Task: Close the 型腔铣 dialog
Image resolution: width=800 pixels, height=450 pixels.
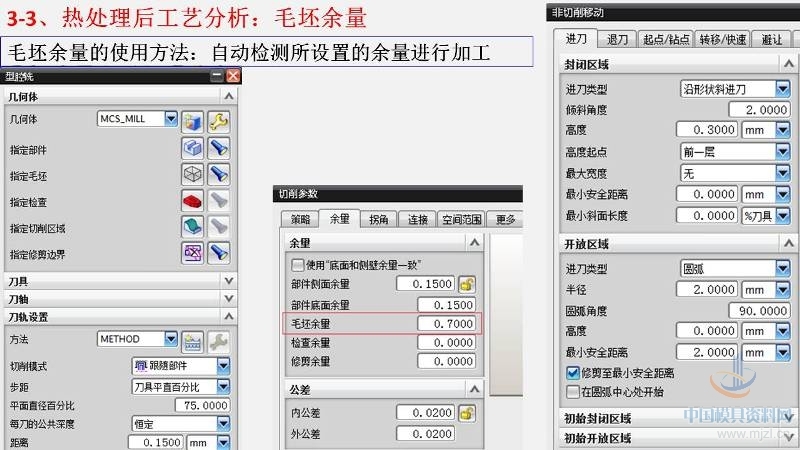Action: [233, 76]
